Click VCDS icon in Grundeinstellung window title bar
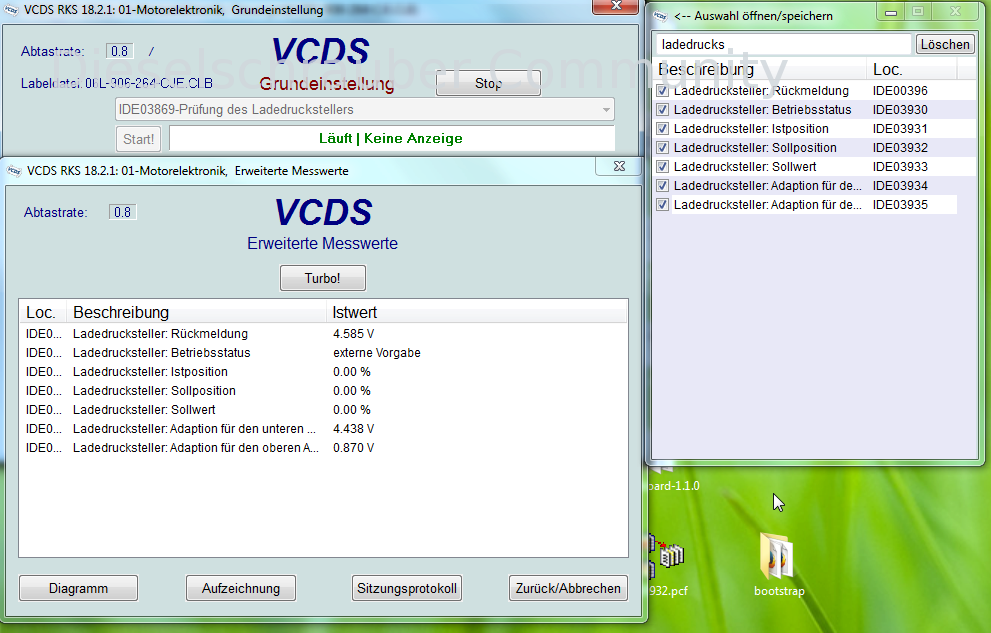This screenshot has width=991, height=633. [11, 10]
